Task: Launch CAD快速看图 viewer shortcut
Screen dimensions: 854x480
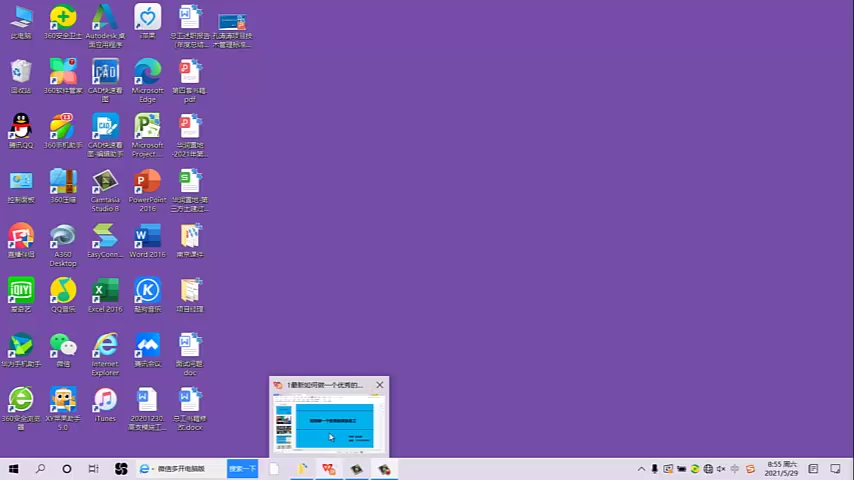Action: click(x=105, y=81)
